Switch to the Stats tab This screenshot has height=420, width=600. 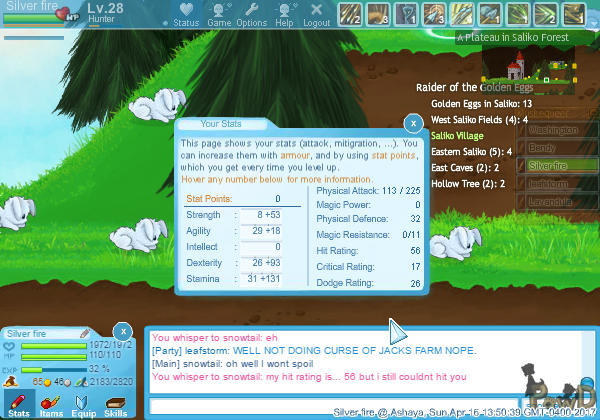click(x=18, y=404)
